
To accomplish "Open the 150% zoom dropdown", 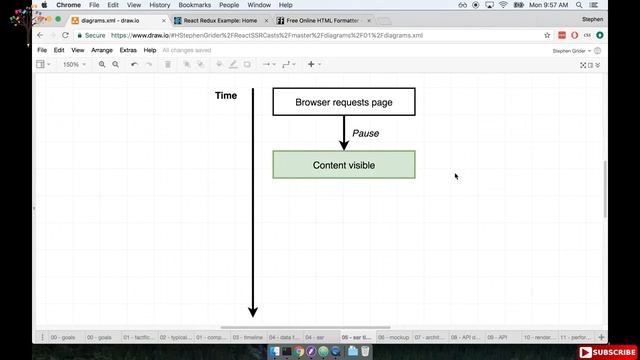I will [74, 64].
